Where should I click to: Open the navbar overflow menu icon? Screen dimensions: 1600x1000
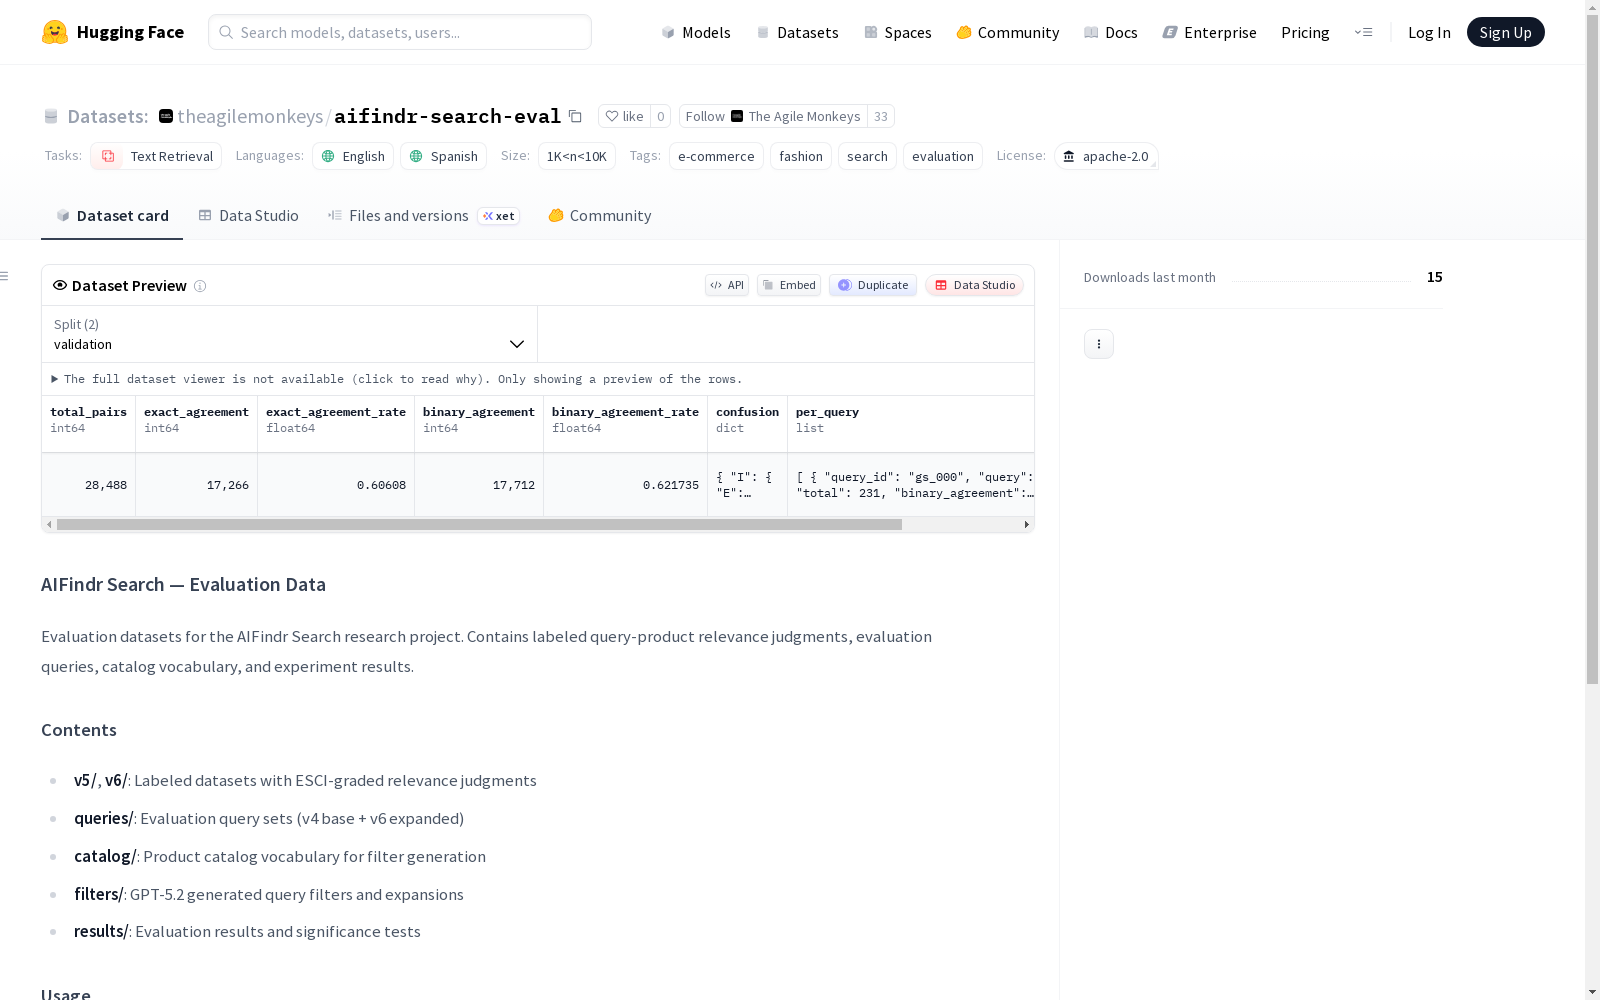[x=1363, y=32]
